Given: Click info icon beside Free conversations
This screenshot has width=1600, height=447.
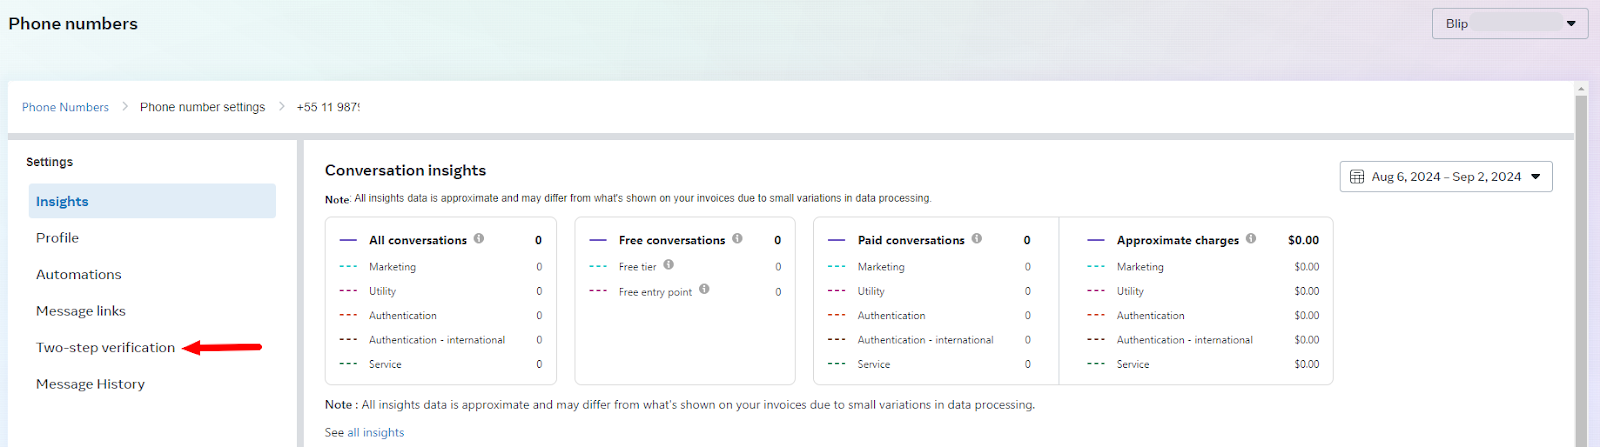Looking at the screenshot, I should coord(737,239).
